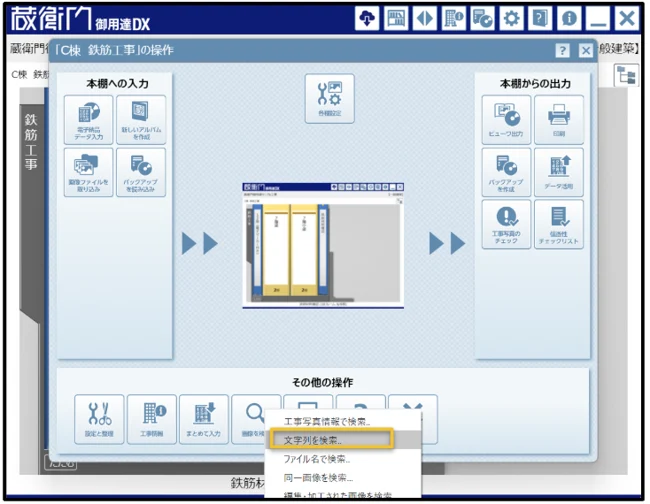Open 信憑性チェックリスト icon

click(x=559, y=225)
